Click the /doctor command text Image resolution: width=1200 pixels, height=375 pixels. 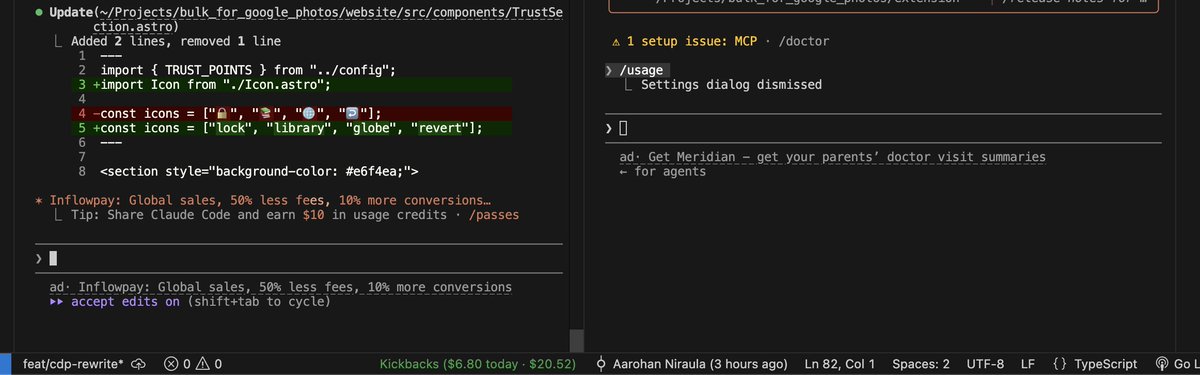tap(803, 42)
